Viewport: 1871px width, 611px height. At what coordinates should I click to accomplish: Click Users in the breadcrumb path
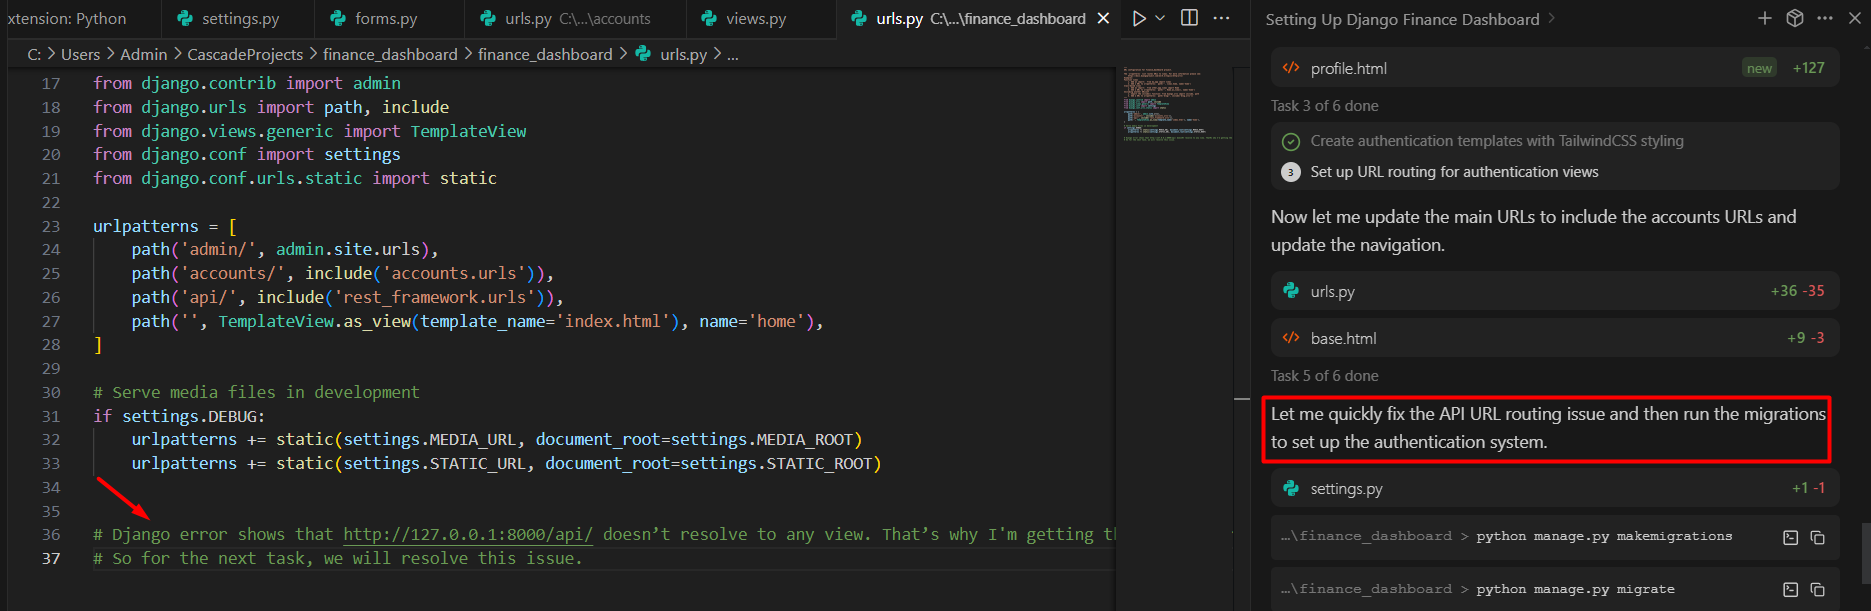pyautogui.click(x=80, y=54)
